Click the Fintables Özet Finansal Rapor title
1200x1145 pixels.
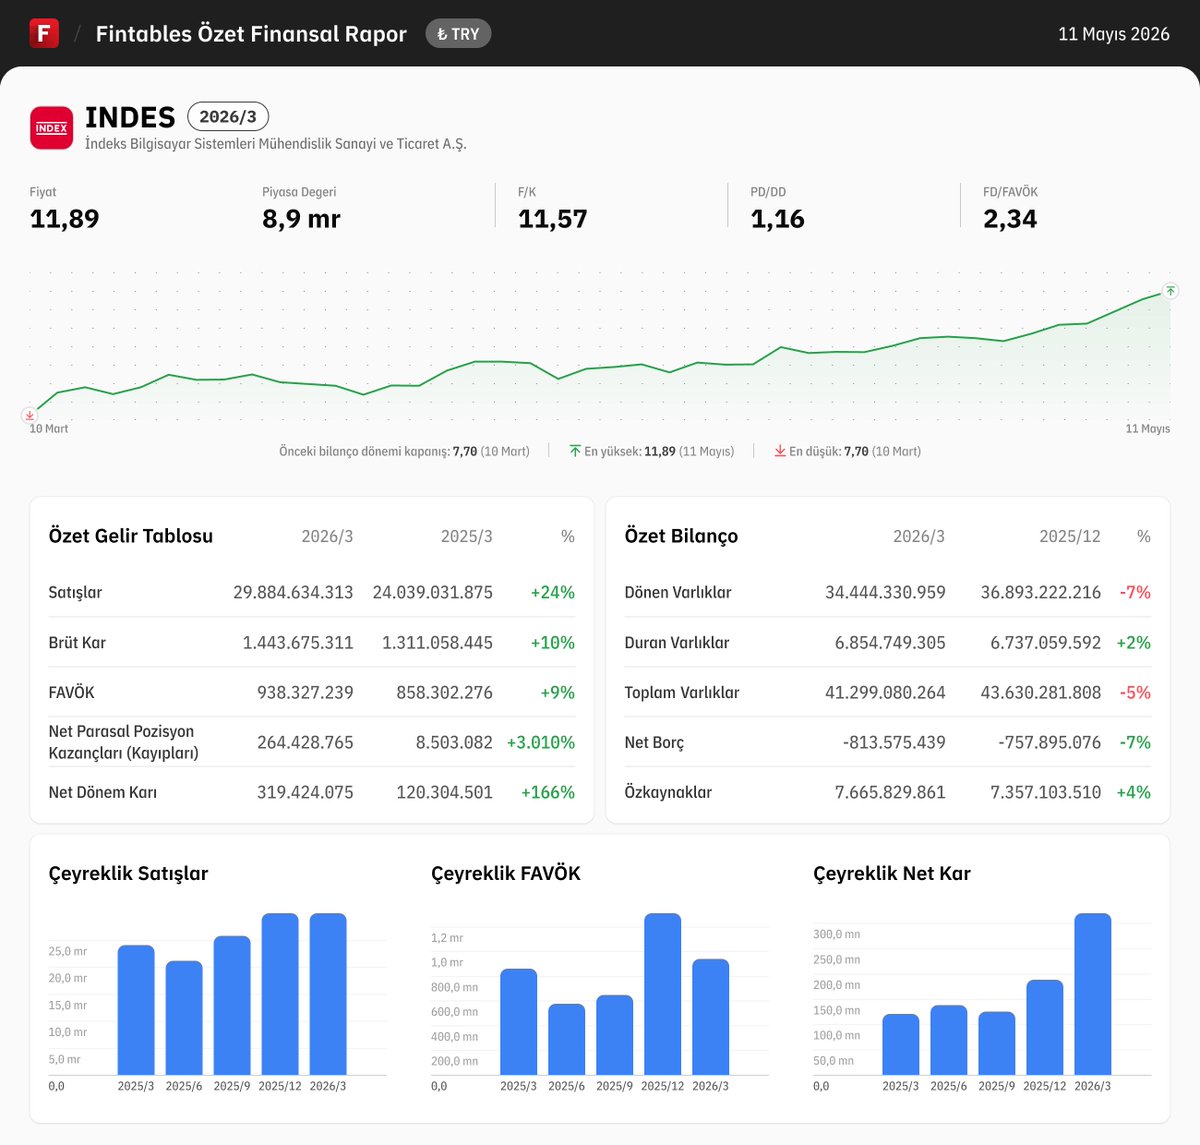(251, 34)
